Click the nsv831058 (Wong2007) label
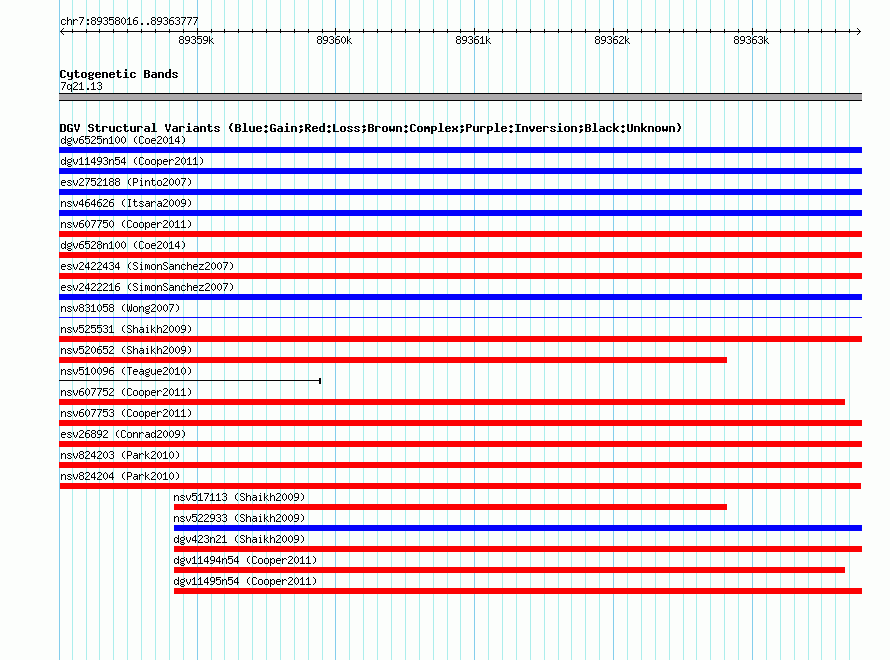 120,308
